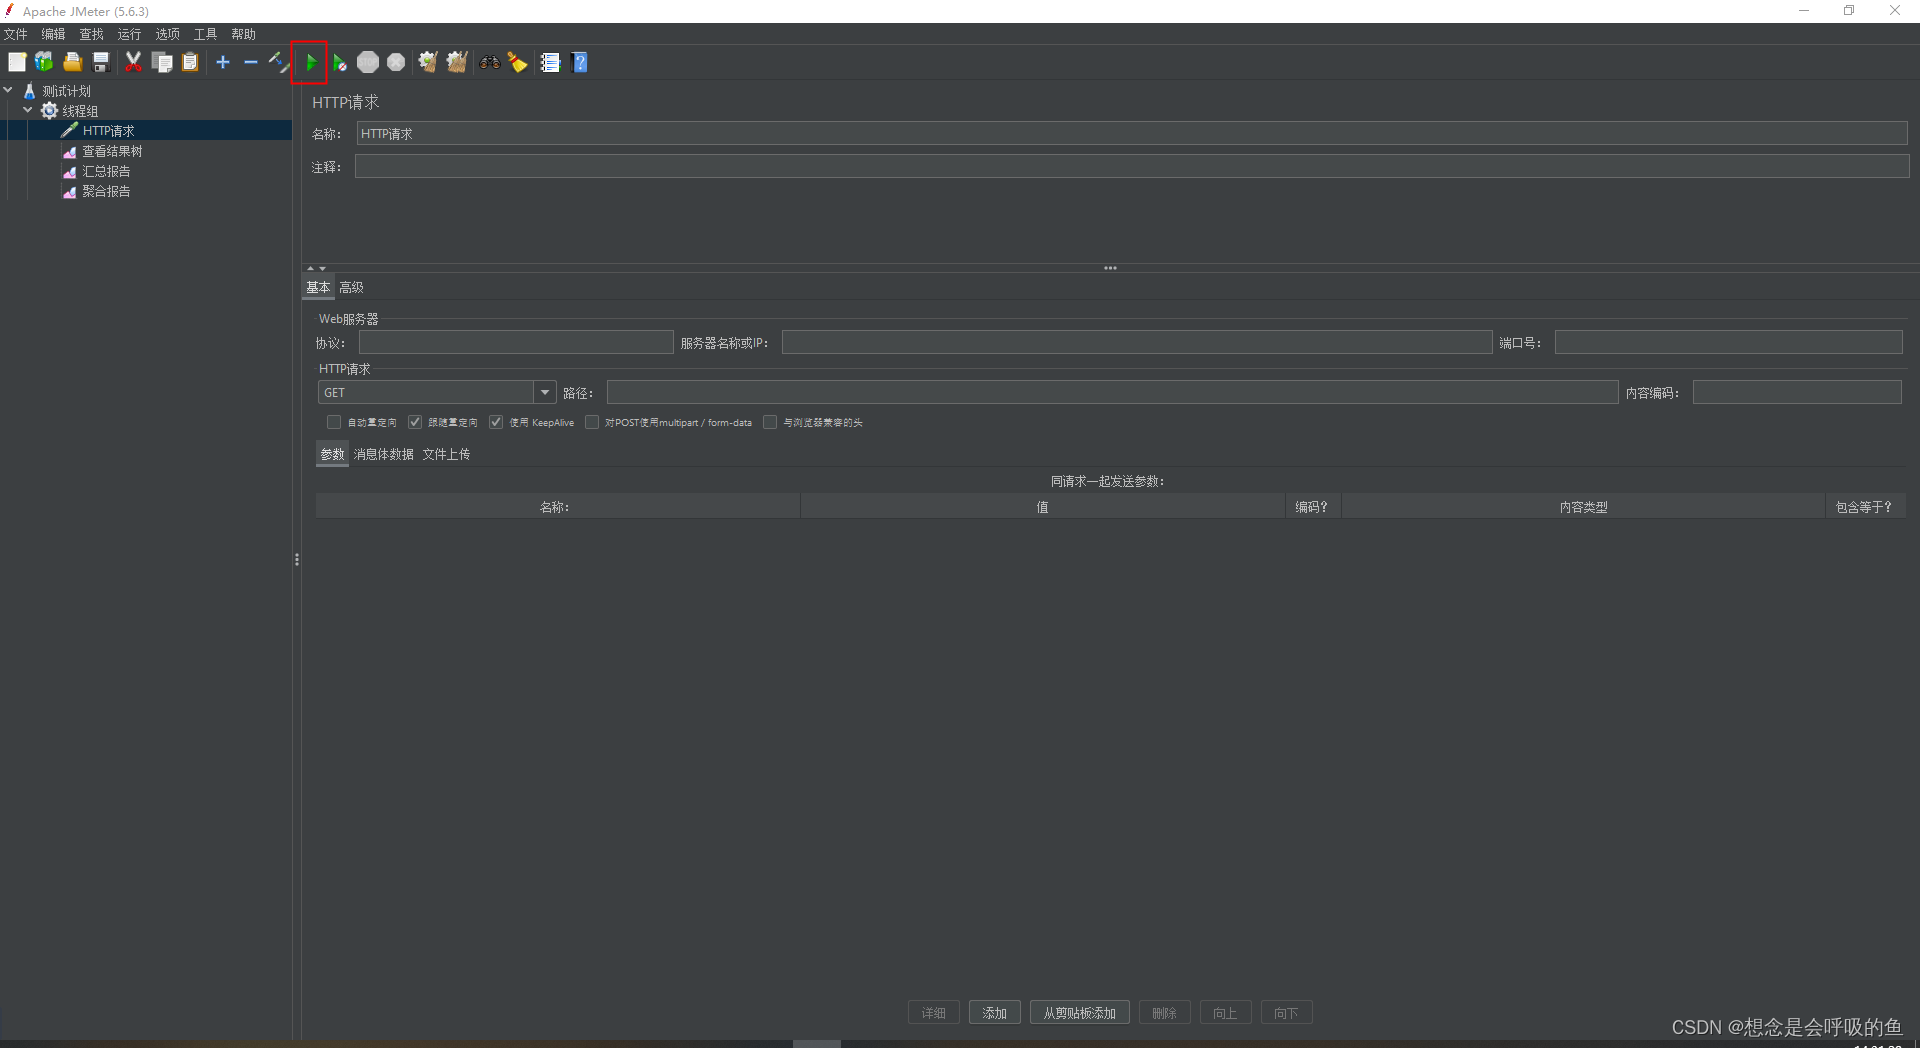Collapse all nodes with the minus icon
This screenshot has width=1920, height=1048.
pyautogui.click(x=251, y=62)
